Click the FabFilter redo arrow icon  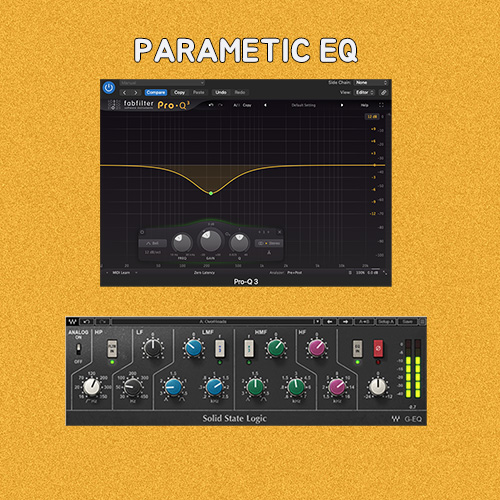point(220,105)
